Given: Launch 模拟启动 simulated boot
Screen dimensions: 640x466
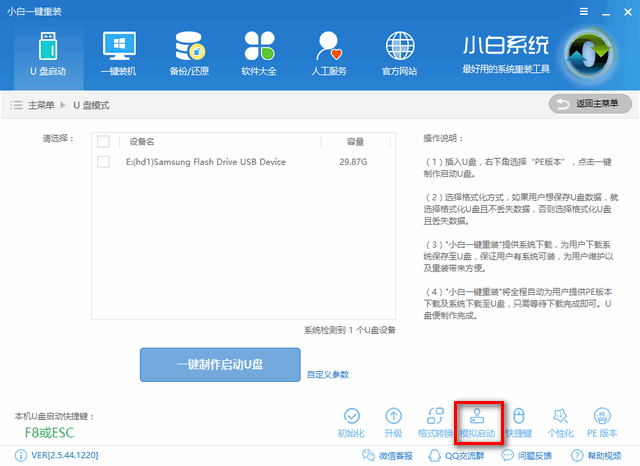Looking at the screenshot, I should [476, 423].
